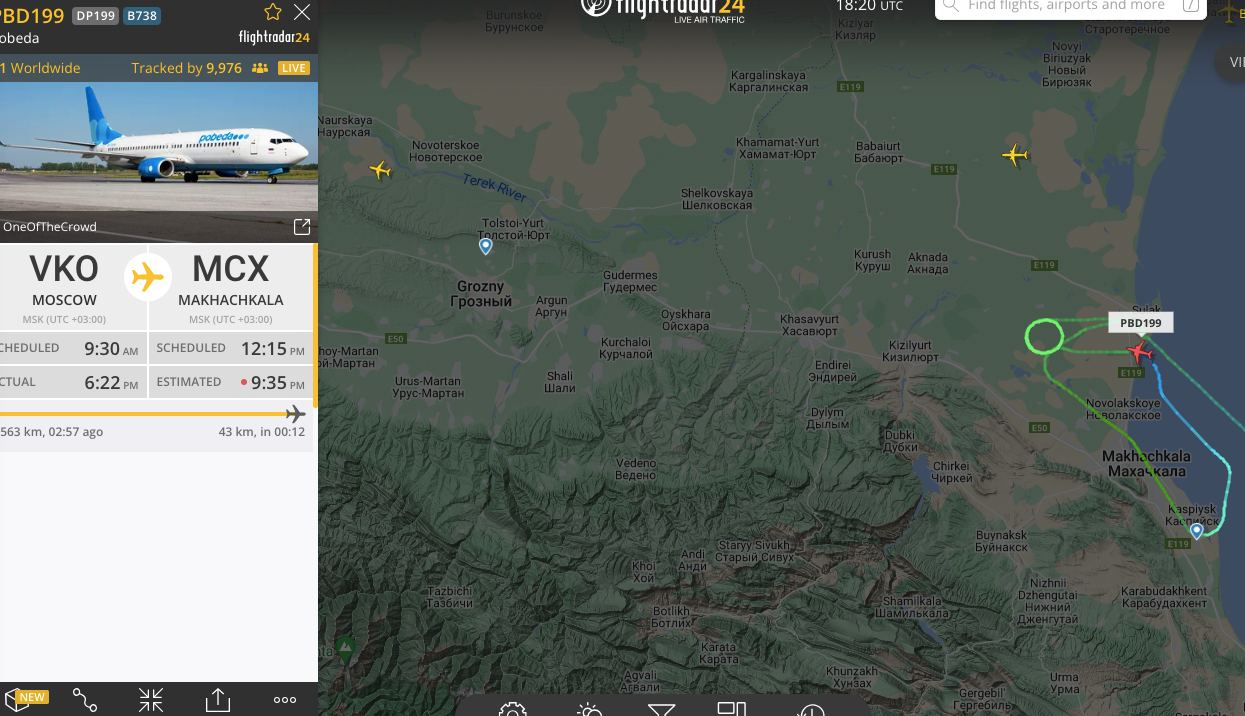Image resolution: width=1245 pixels, height=716 pixels.
Task: Select the red PBD199 aircraft on map
Action: 1139,352
